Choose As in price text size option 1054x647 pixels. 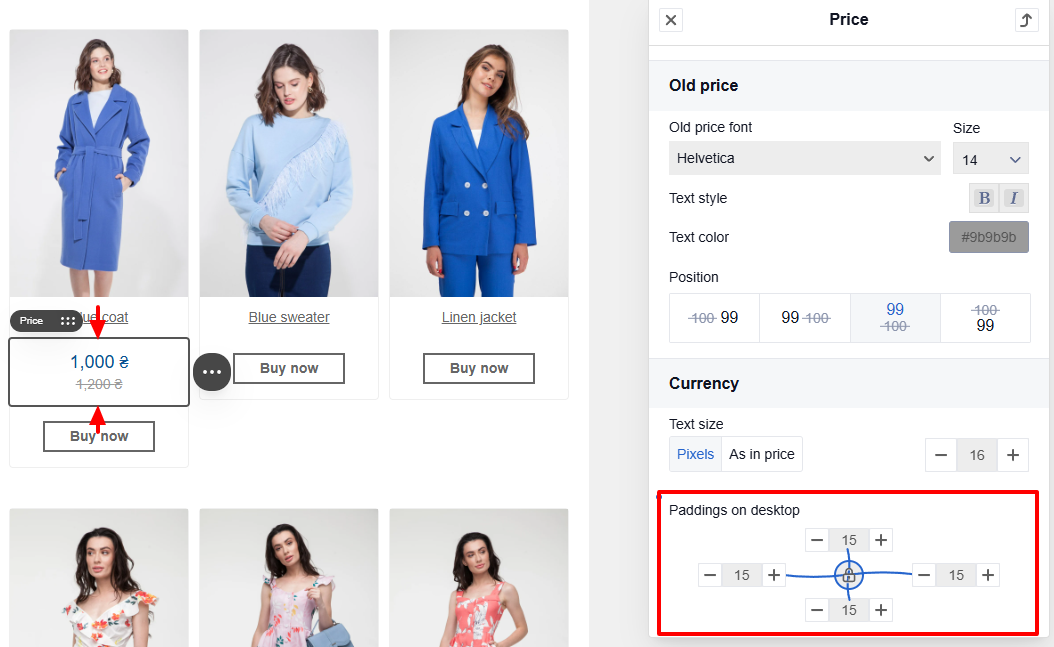tap(762, 454)
